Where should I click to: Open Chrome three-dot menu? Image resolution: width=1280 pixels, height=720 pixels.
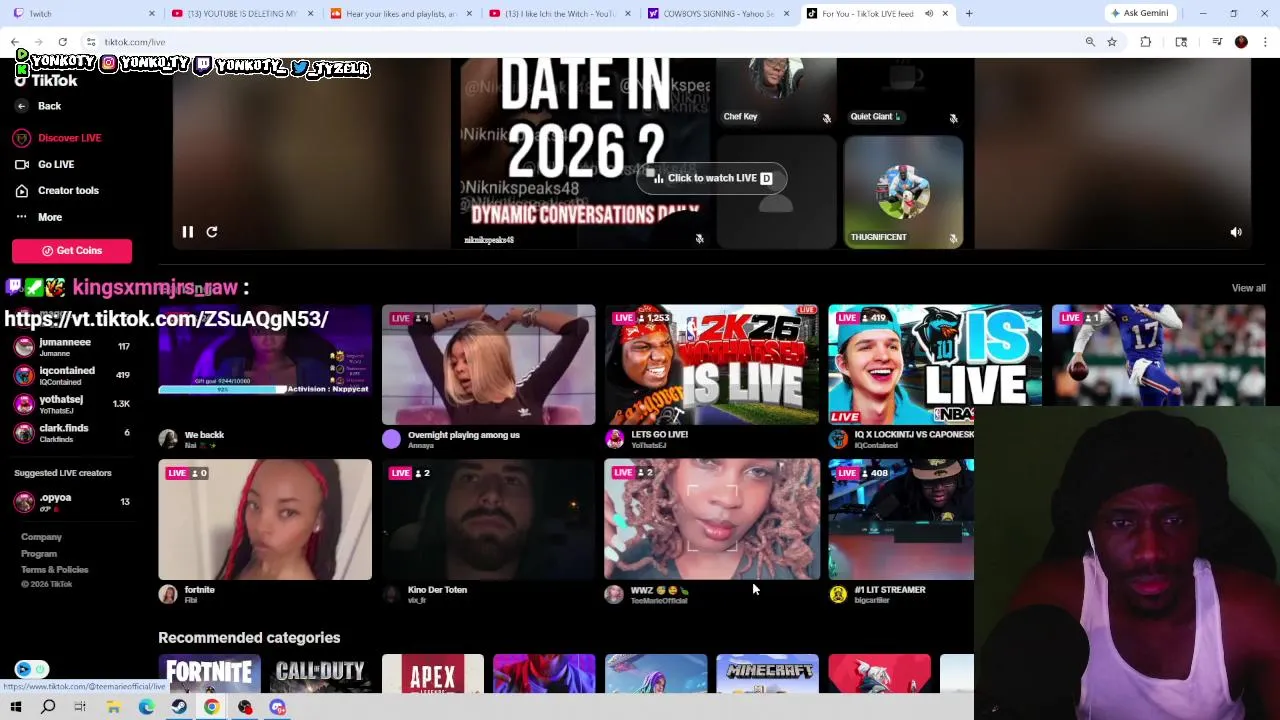pos(1266,42)
